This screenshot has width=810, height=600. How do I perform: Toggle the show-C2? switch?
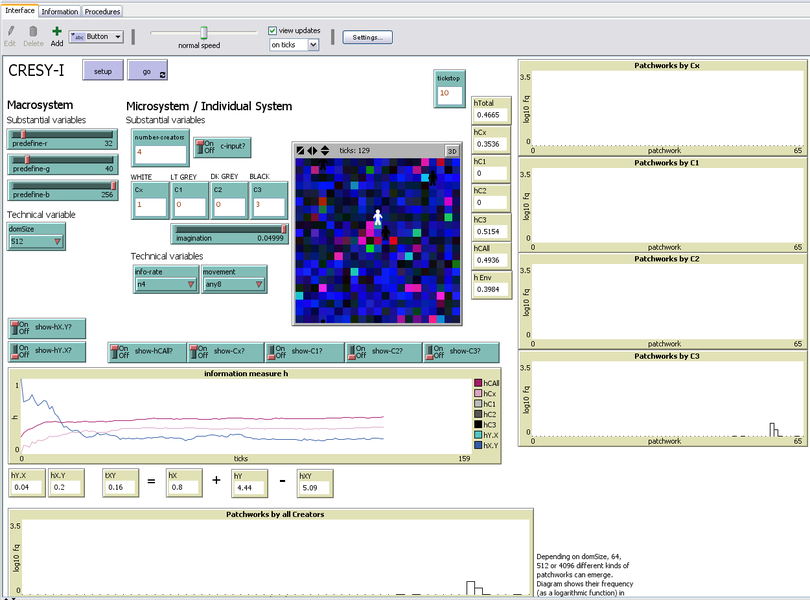click(384, 352)
